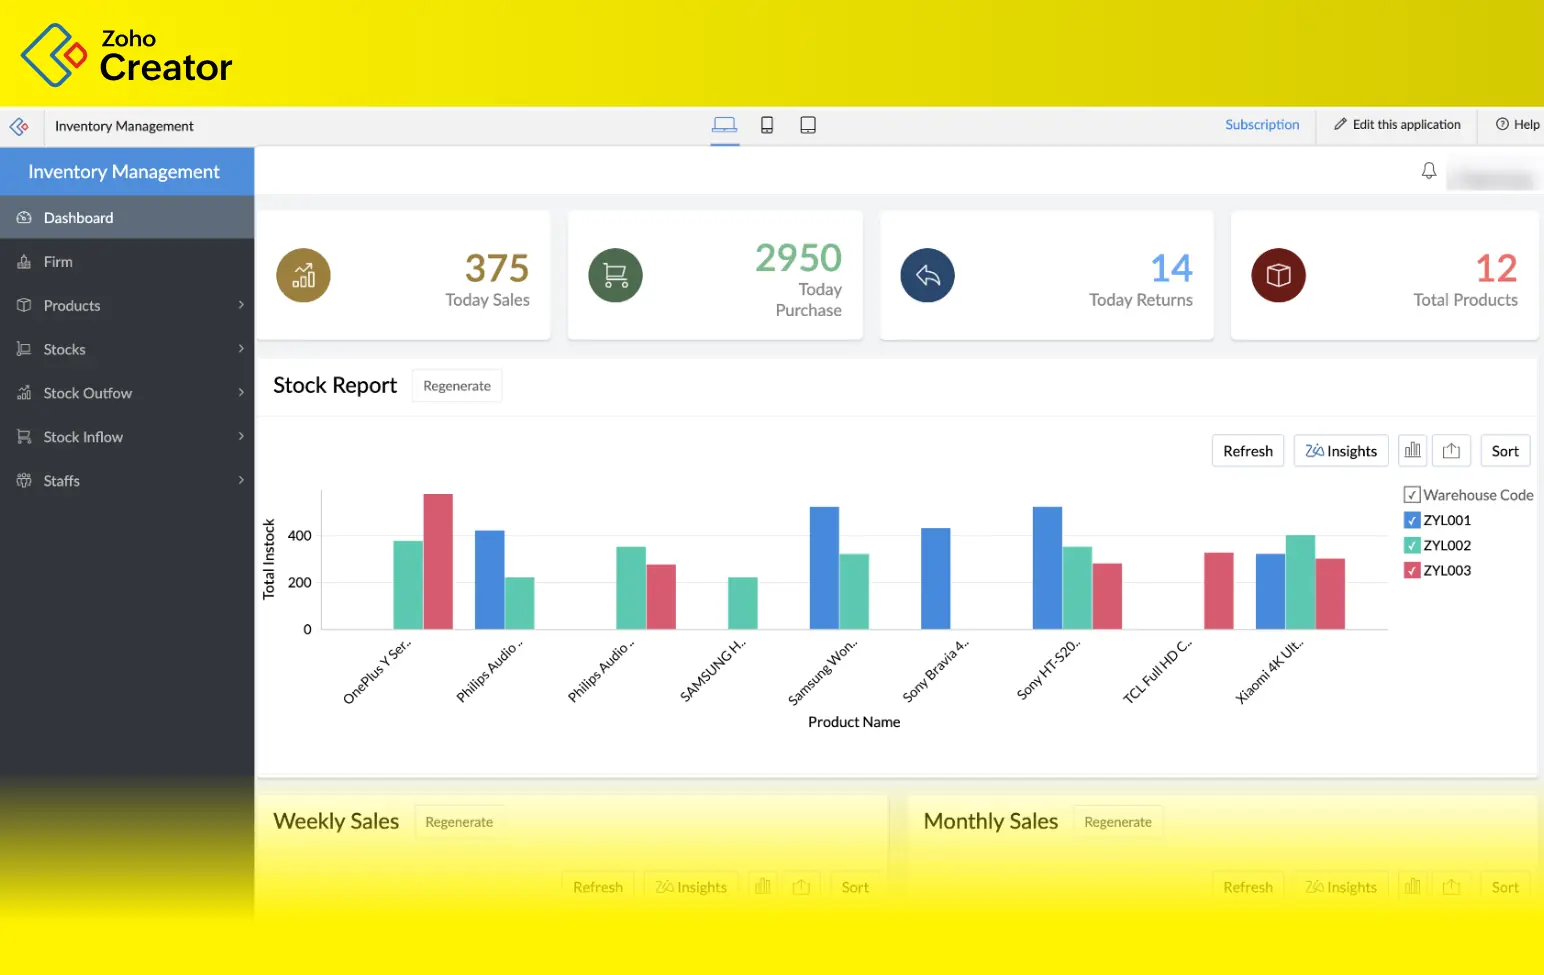The image size is (1544, 975).
Task: Switch to desktop preview icon
Action: click(x=725, y=125)
